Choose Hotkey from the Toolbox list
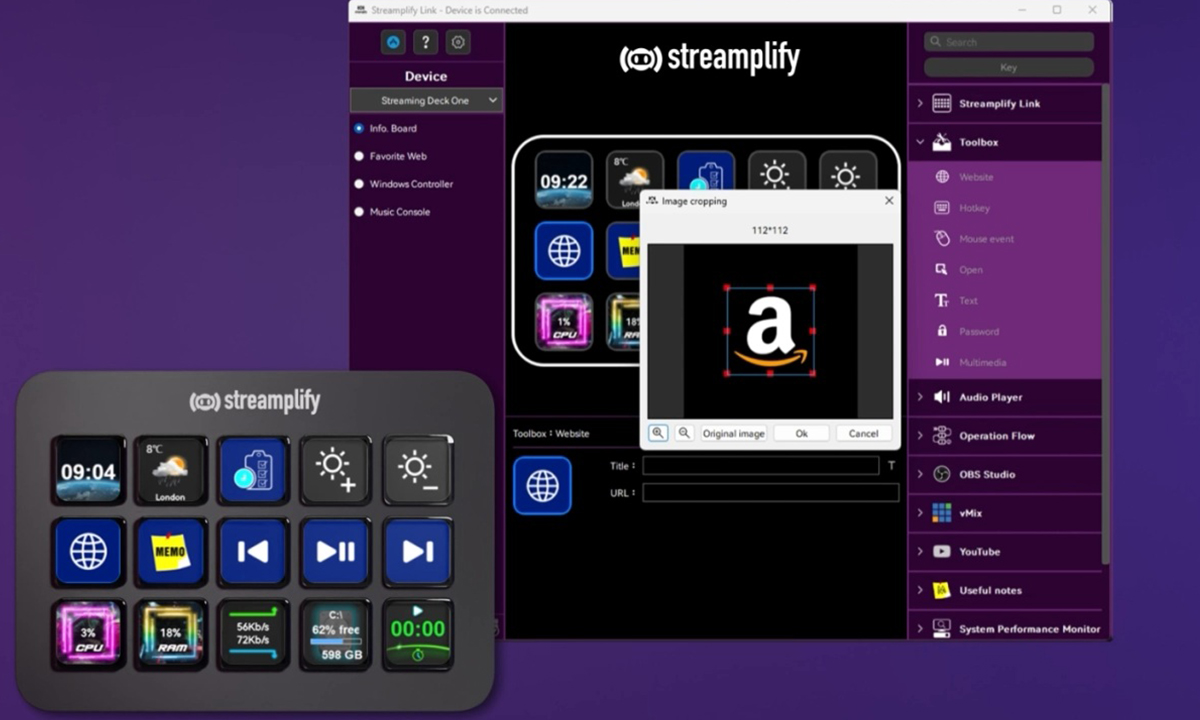Viewport: 1200px width, 720px height. point(973,208)
